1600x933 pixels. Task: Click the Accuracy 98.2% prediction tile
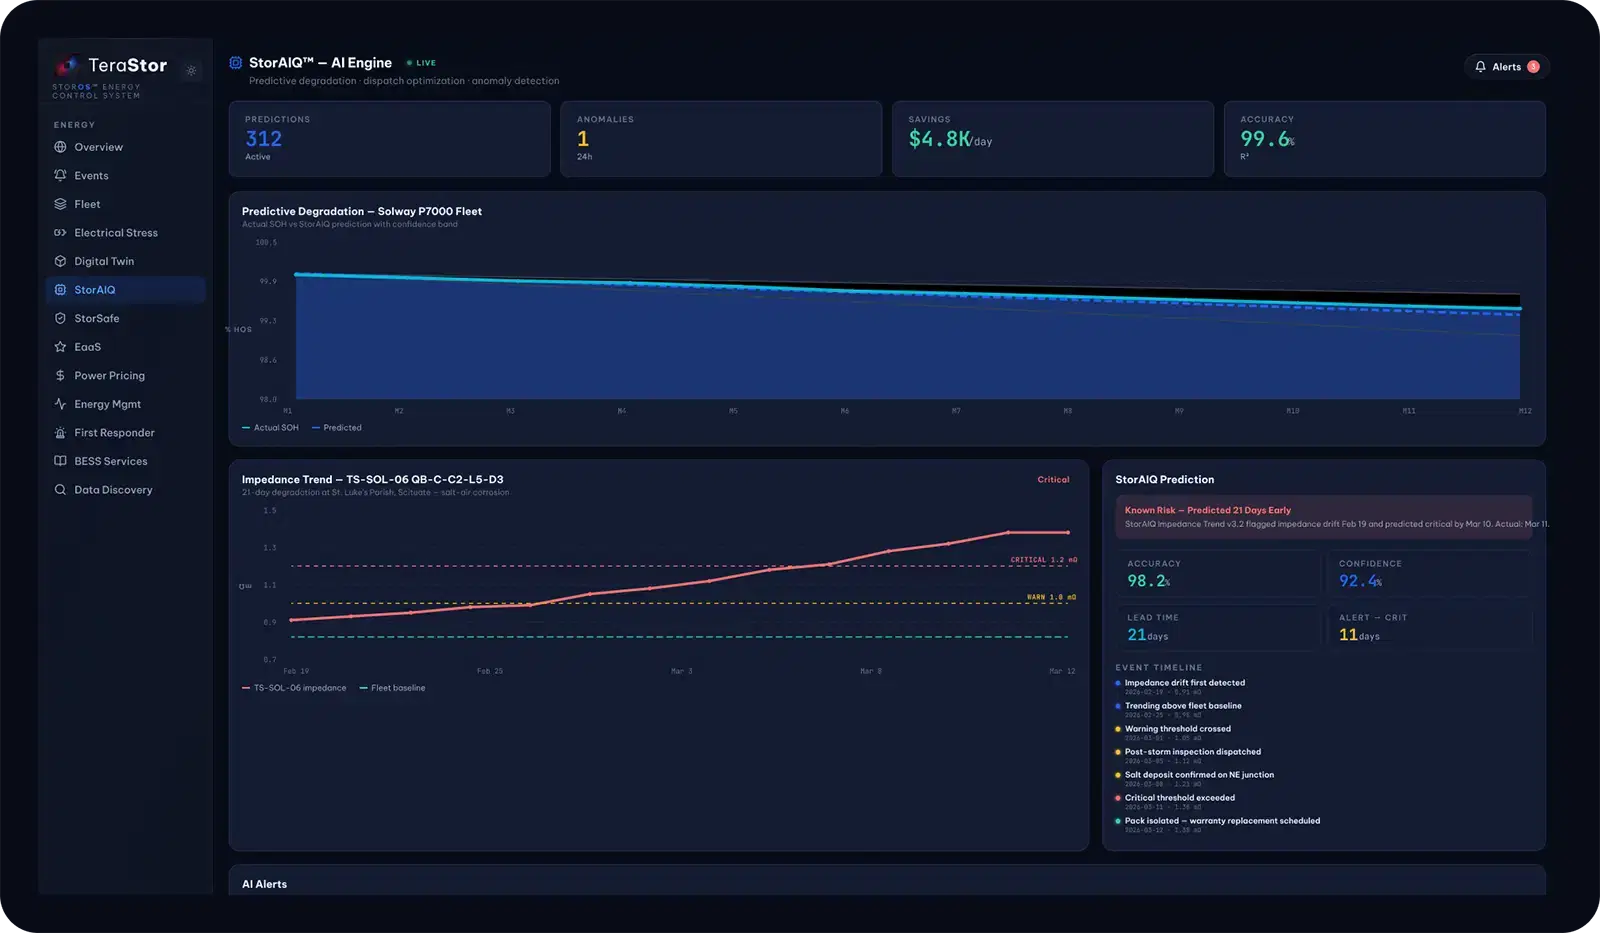click(1218, 574)
